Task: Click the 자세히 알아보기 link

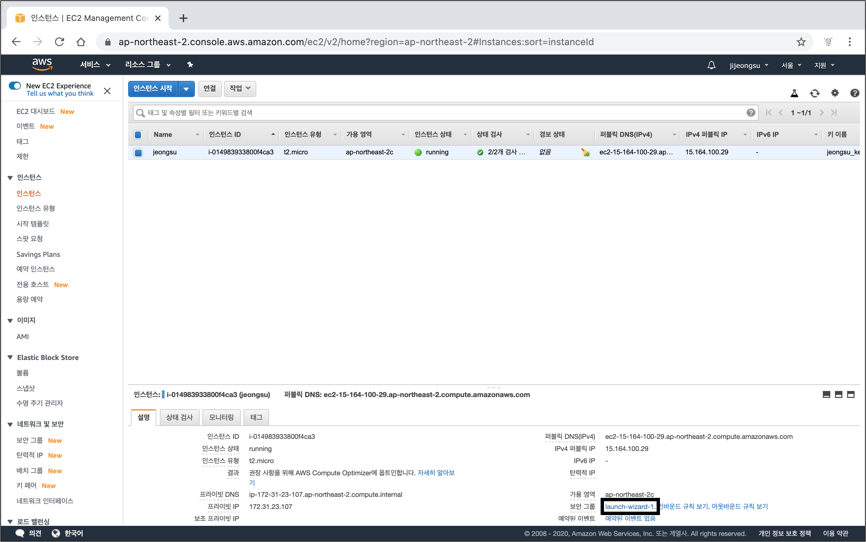Action: click(436, 473)
